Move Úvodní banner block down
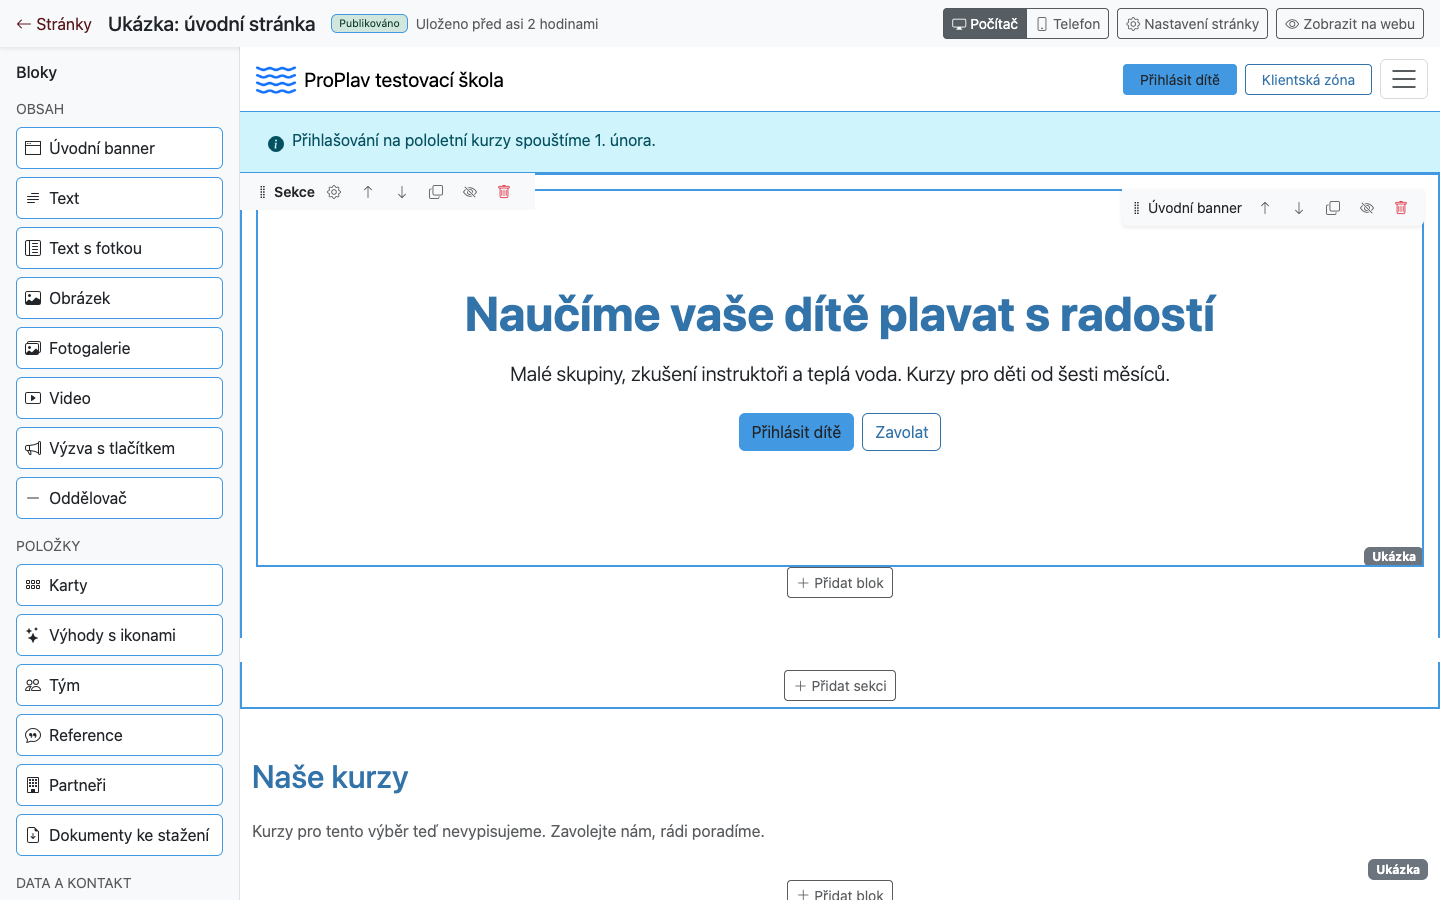The height and width of the screenshot is (900, 1440). click(1299, 208)
